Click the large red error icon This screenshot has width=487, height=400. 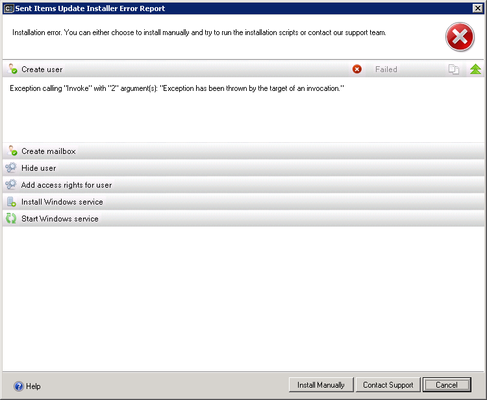[x=460, y=37]
